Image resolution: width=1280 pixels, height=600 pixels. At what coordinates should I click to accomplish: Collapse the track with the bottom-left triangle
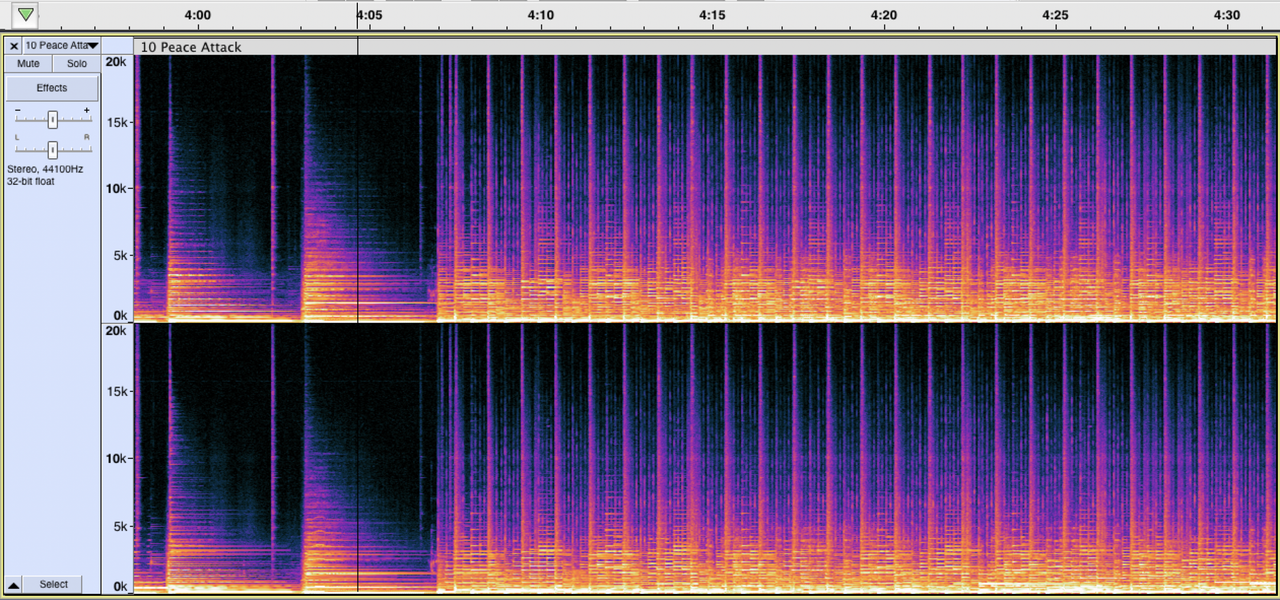[x=14, y=584]
